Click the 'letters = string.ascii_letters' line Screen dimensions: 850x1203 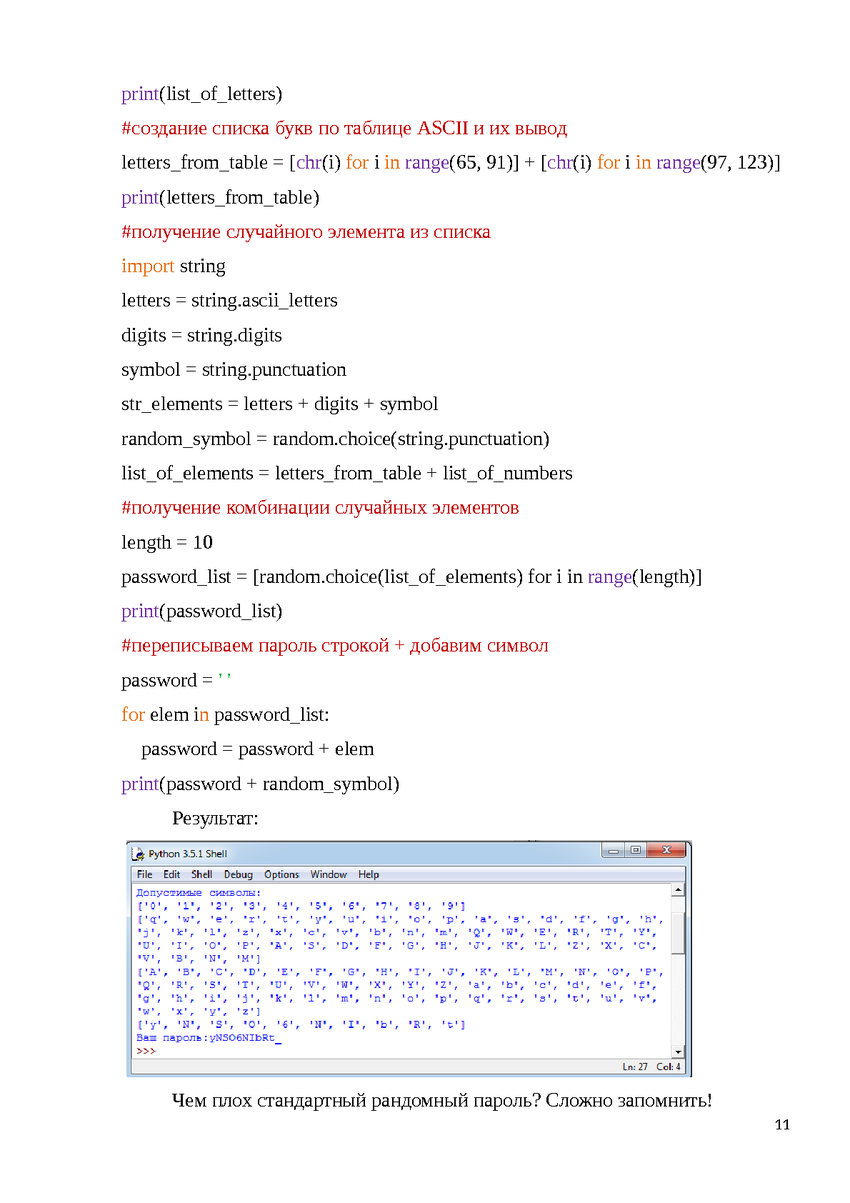230,301
